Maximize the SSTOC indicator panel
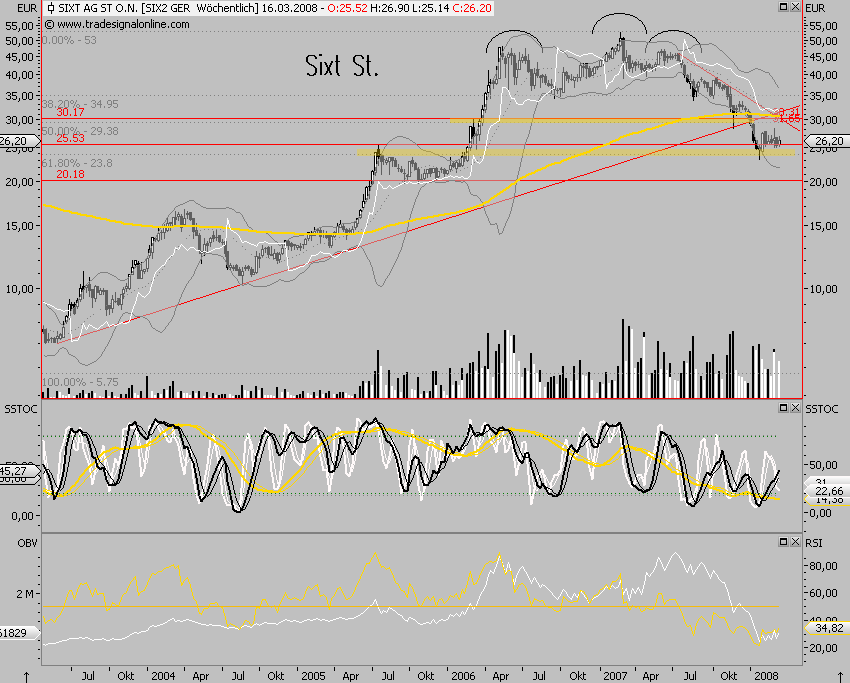The image size is (850, 683). (783, 406)
